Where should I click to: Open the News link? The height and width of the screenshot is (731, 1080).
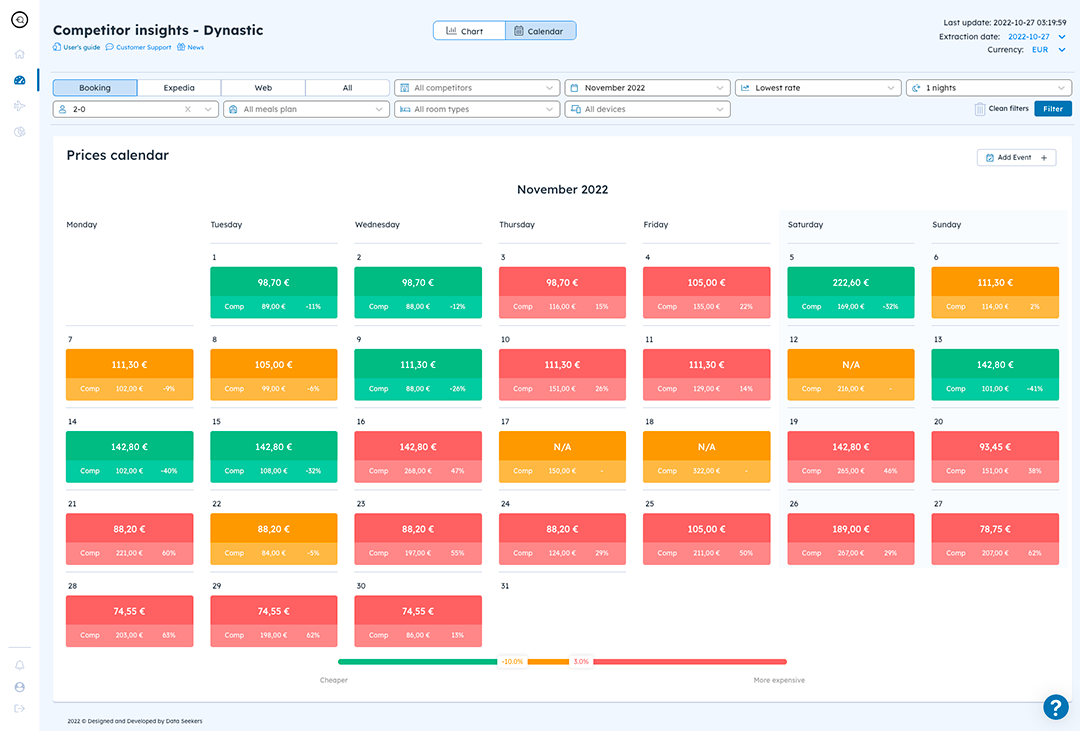(x=191, y=48)
